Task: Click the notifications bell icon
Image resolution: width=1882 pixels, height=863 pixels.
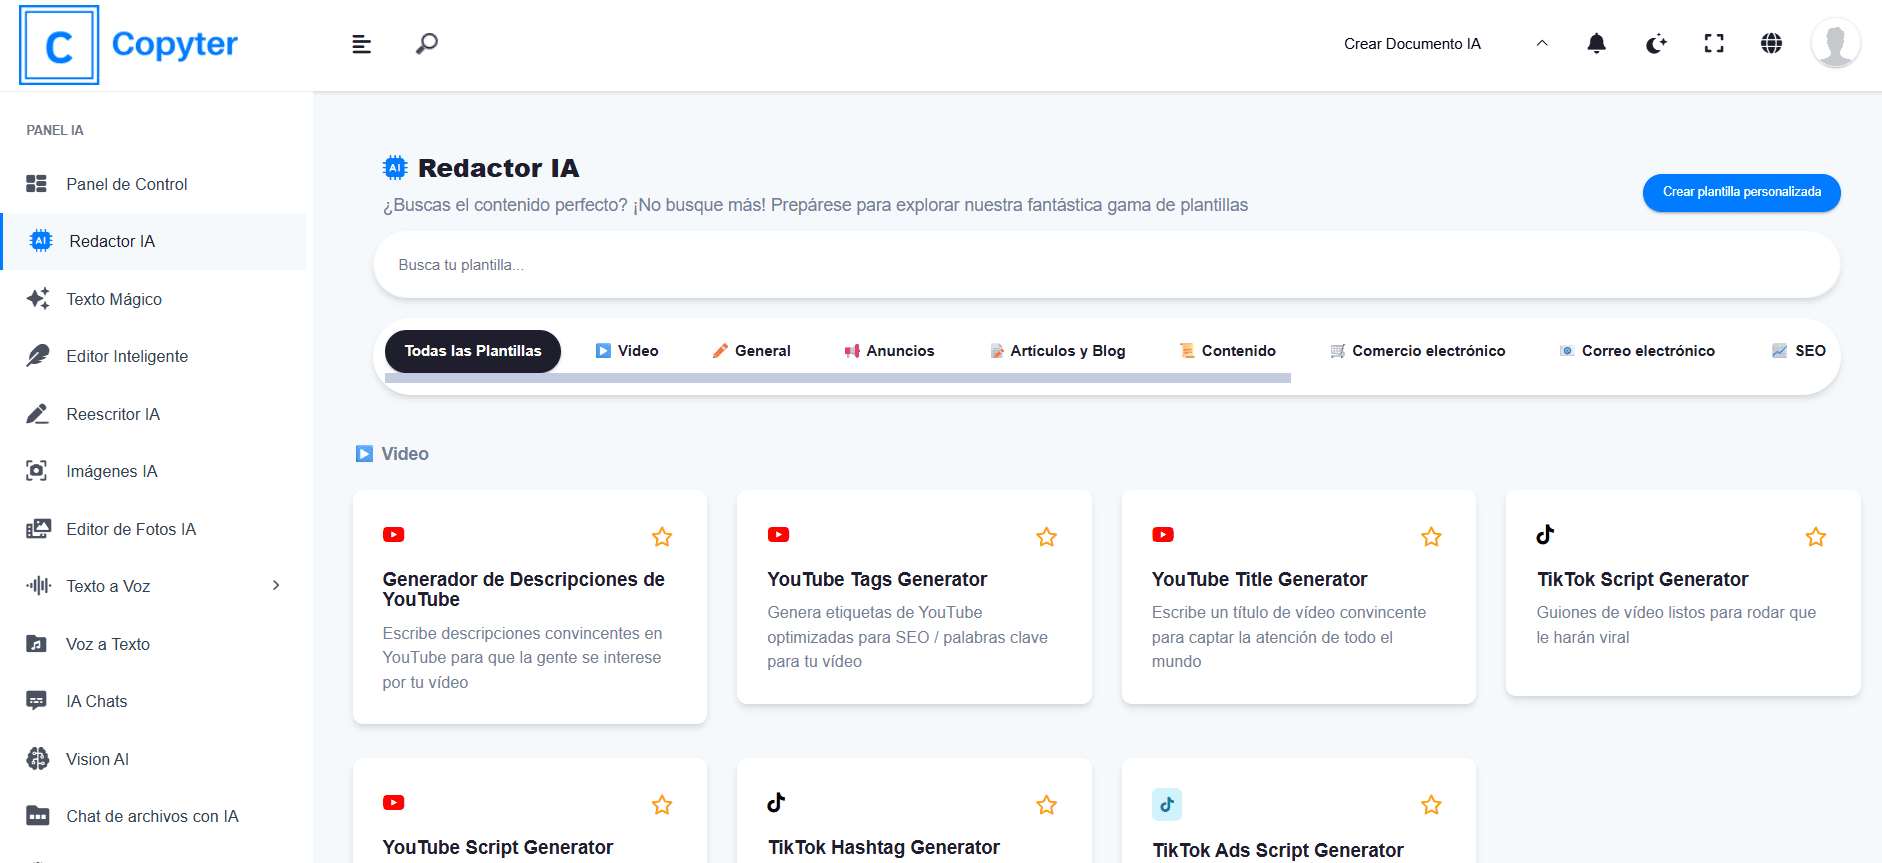Action: pyautogui.click(x=1596, y=44)
